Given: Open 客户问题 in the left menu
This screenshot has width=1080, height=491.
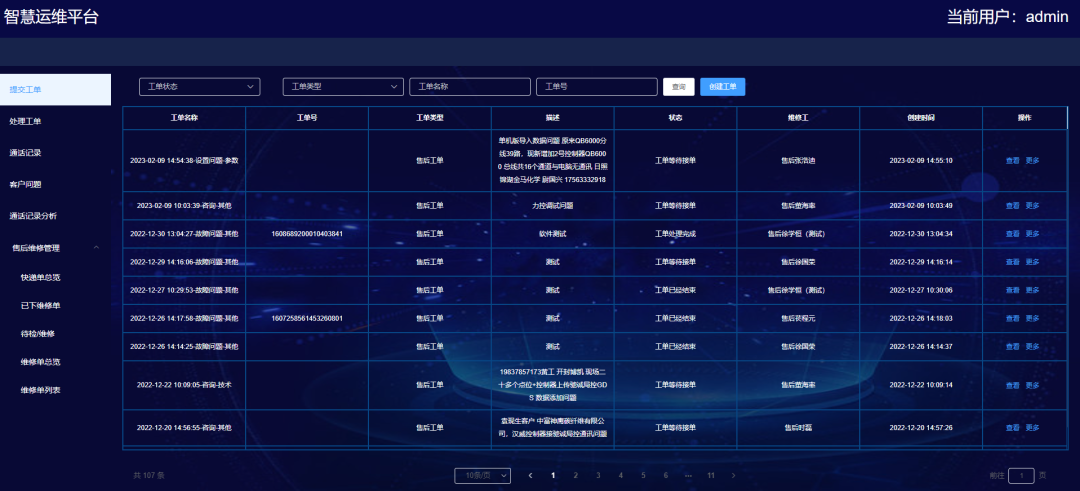Looking at the screenshot, I should (26, 185).
